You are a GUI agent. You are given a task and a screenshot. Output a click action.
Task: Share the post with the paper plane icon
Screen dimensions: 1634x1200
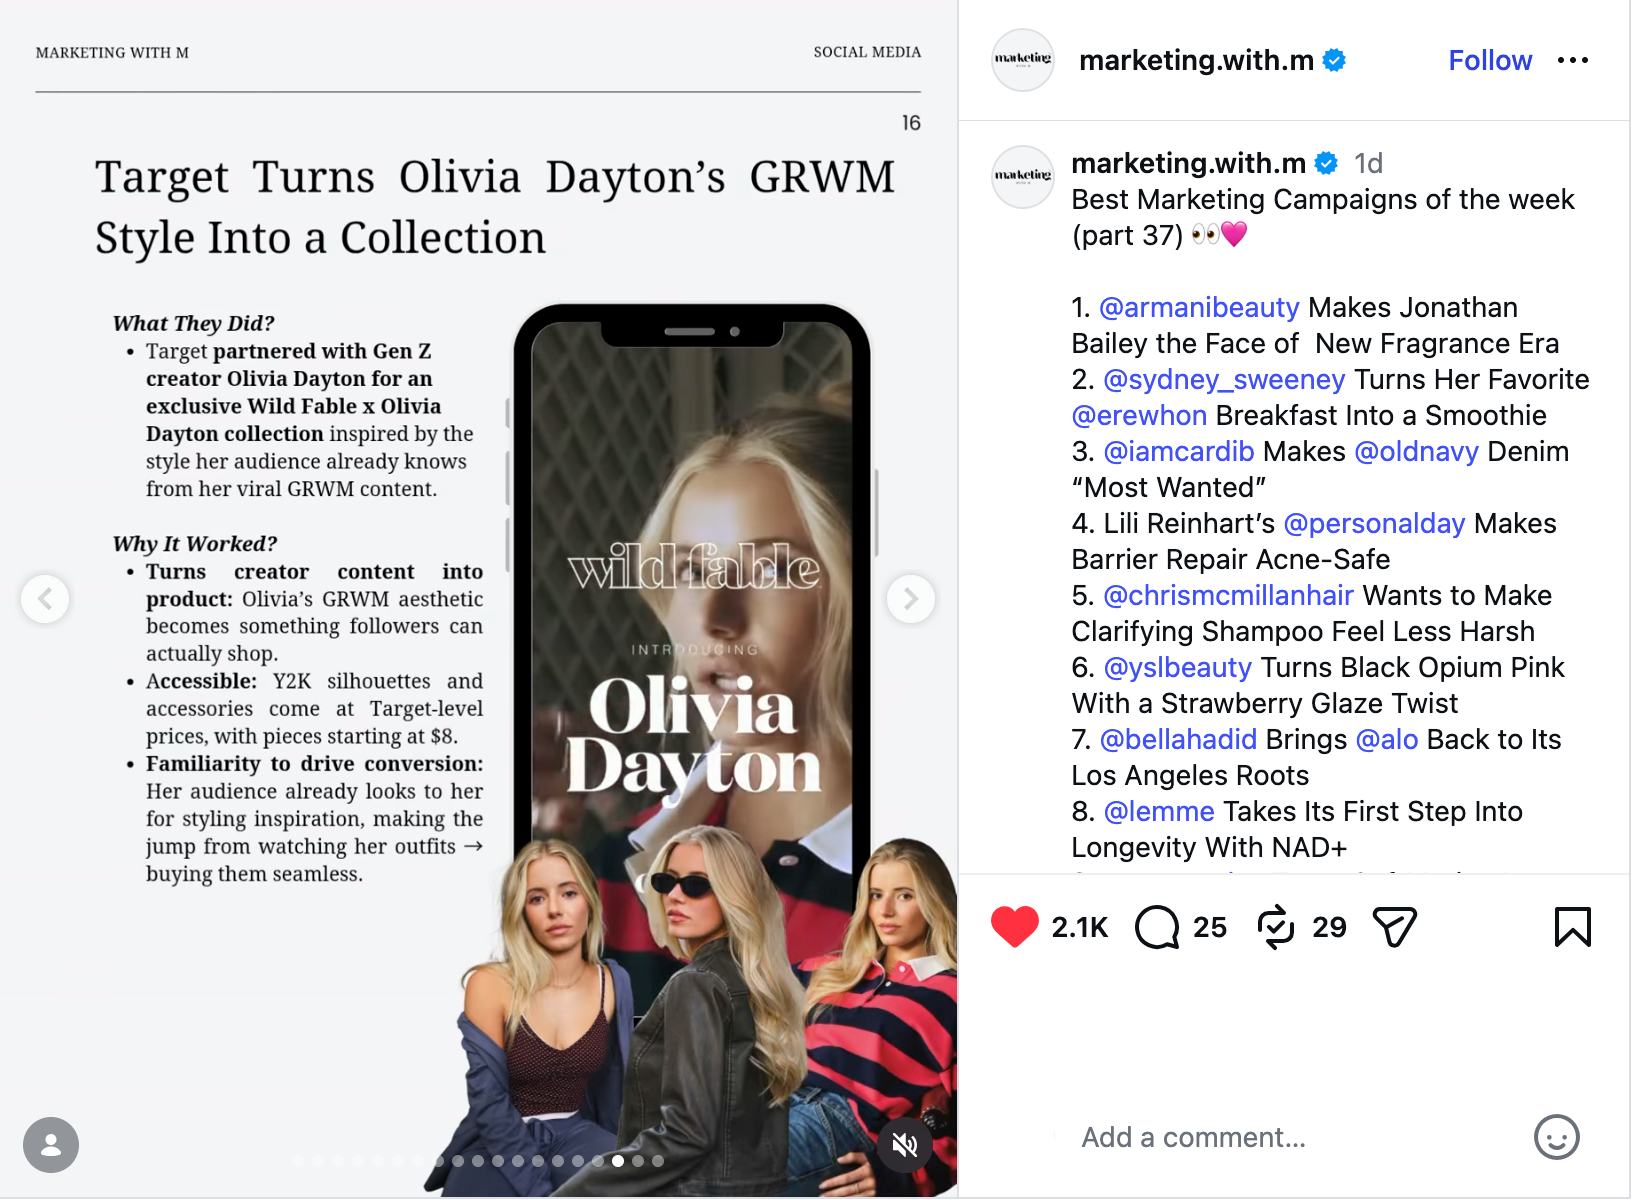[1395, 927]
